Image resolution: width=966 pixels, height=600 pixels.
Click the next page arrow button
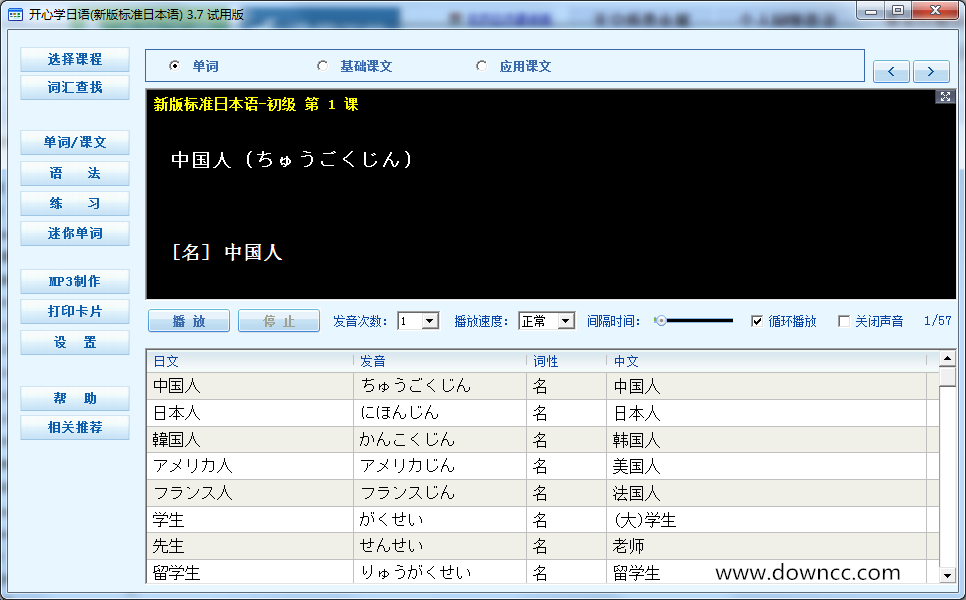point(931,71)
